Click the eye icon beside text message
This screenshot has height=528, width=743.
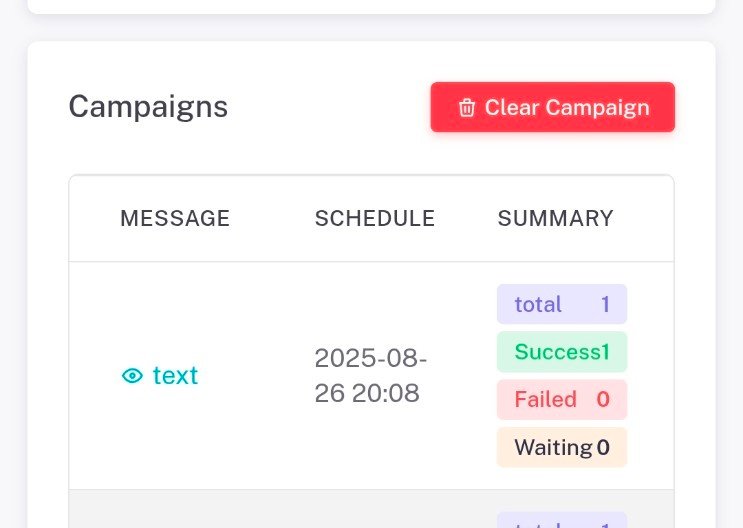point(132,376)
